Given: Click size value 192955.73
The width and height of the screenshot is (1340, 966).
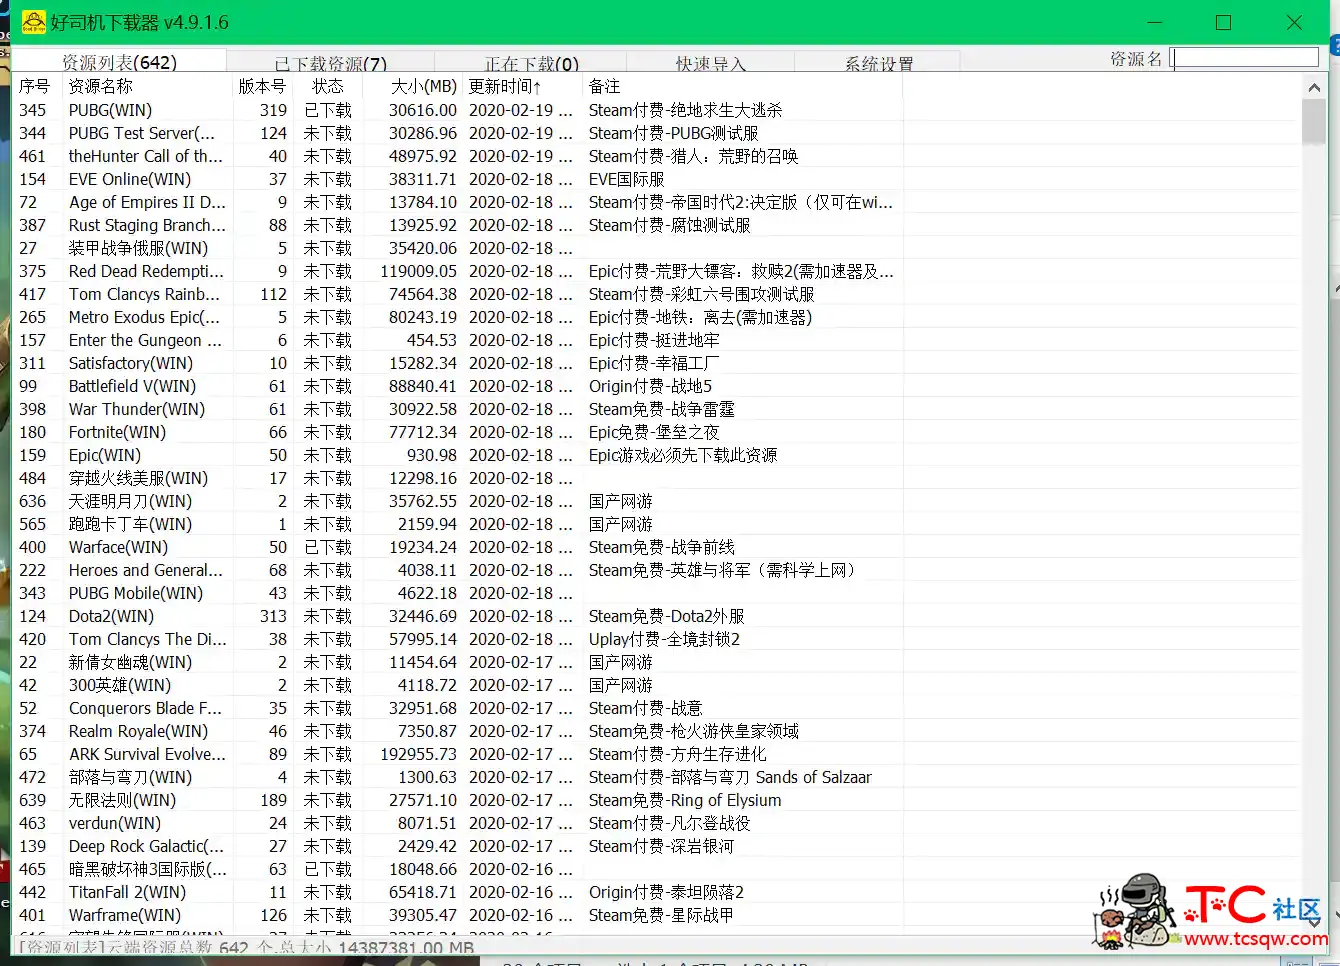Looking at the screenshot, I should tap(418, 754).
